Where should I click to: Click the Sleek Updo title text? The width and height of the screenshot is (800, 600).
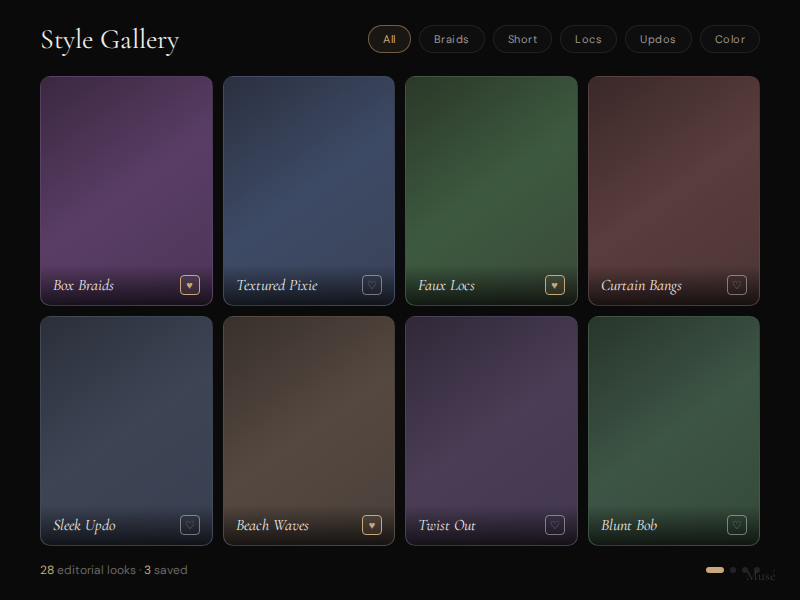[x=85, y=526]
